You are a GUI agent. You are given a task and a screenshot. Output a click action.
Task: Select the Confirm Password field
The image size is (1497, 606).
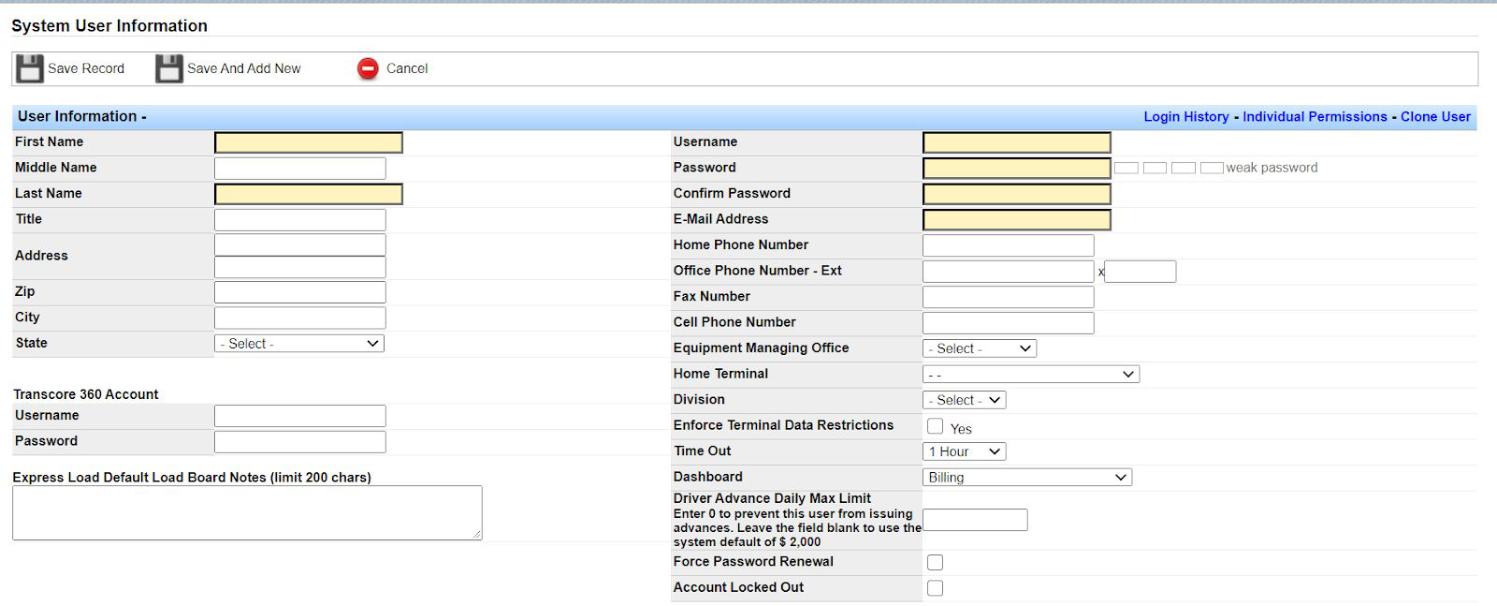click(1016, 194)
